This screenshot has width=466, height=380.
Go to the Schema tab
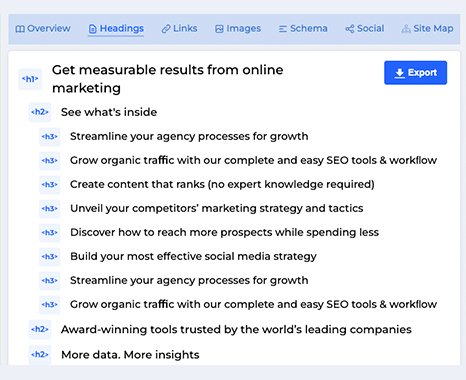(303, 29)
